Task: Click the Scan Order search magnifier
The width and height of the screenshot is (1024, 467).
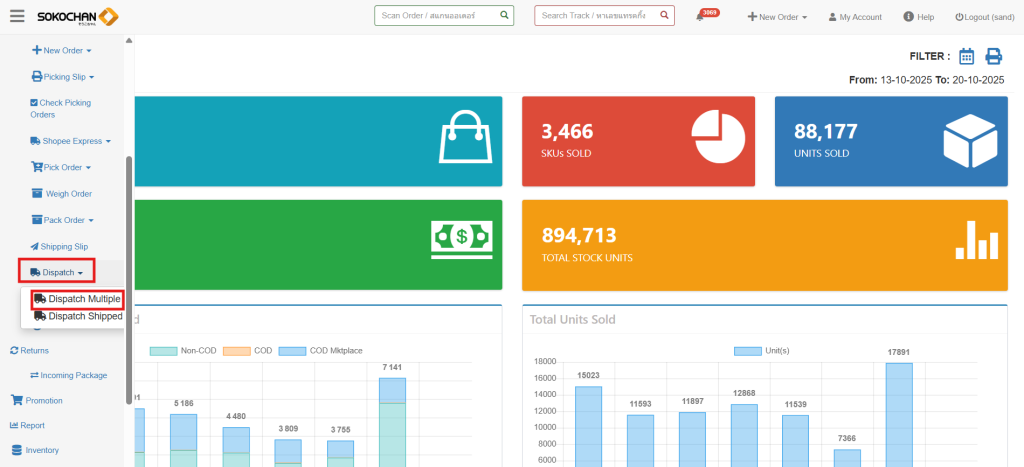Action: pyautogui.click(x=504, y=16)
